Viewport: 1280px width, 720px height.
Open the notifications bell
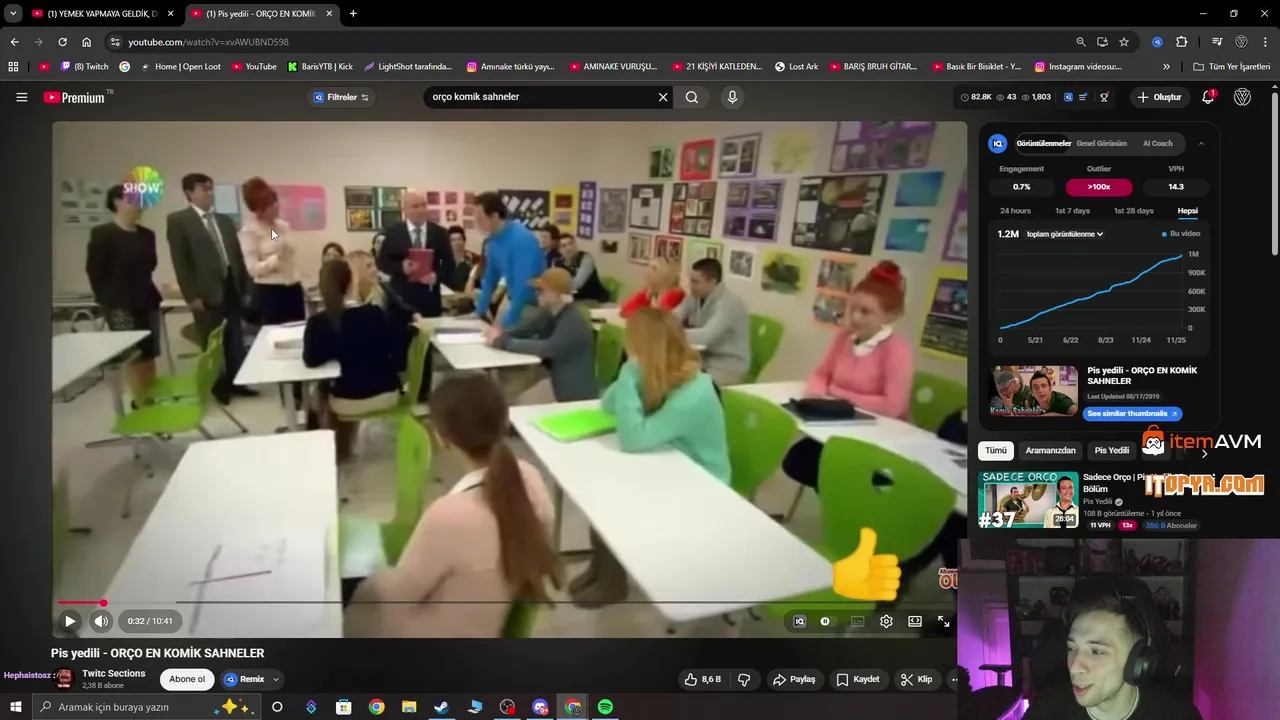(x=1208, y=97)
